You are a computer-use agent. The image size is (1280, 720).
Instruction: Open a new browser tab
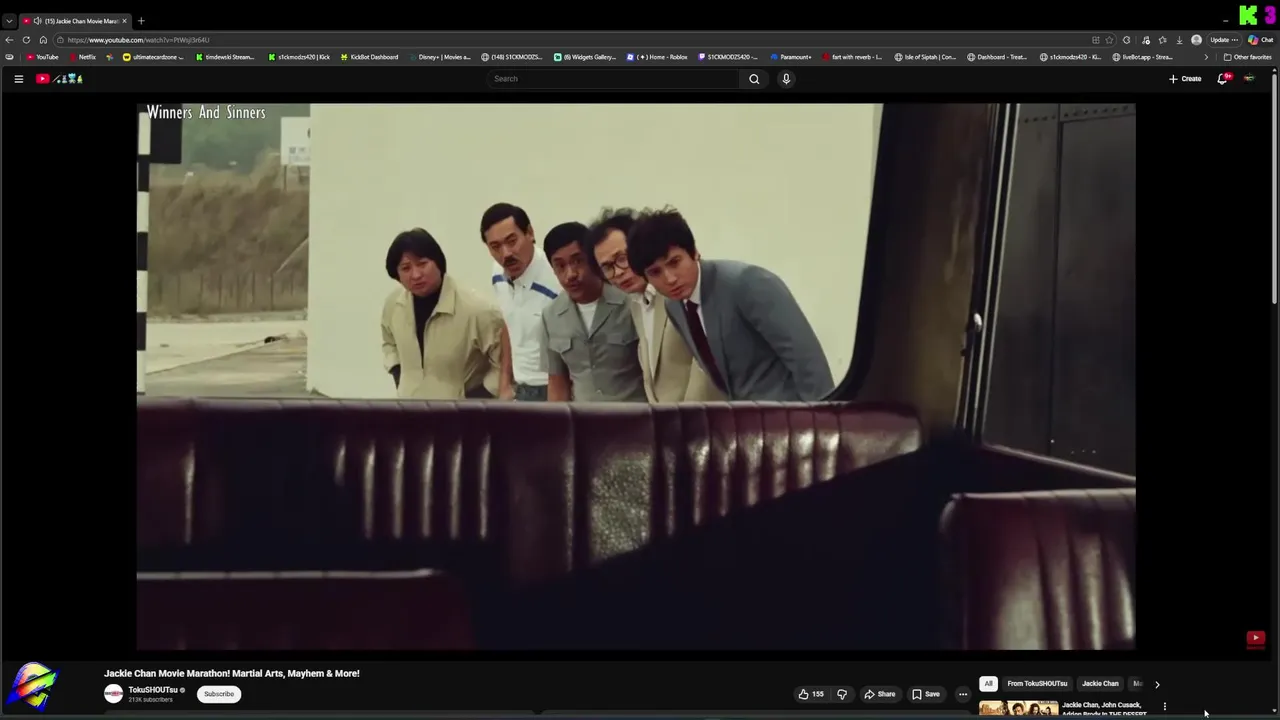(141, 21)
